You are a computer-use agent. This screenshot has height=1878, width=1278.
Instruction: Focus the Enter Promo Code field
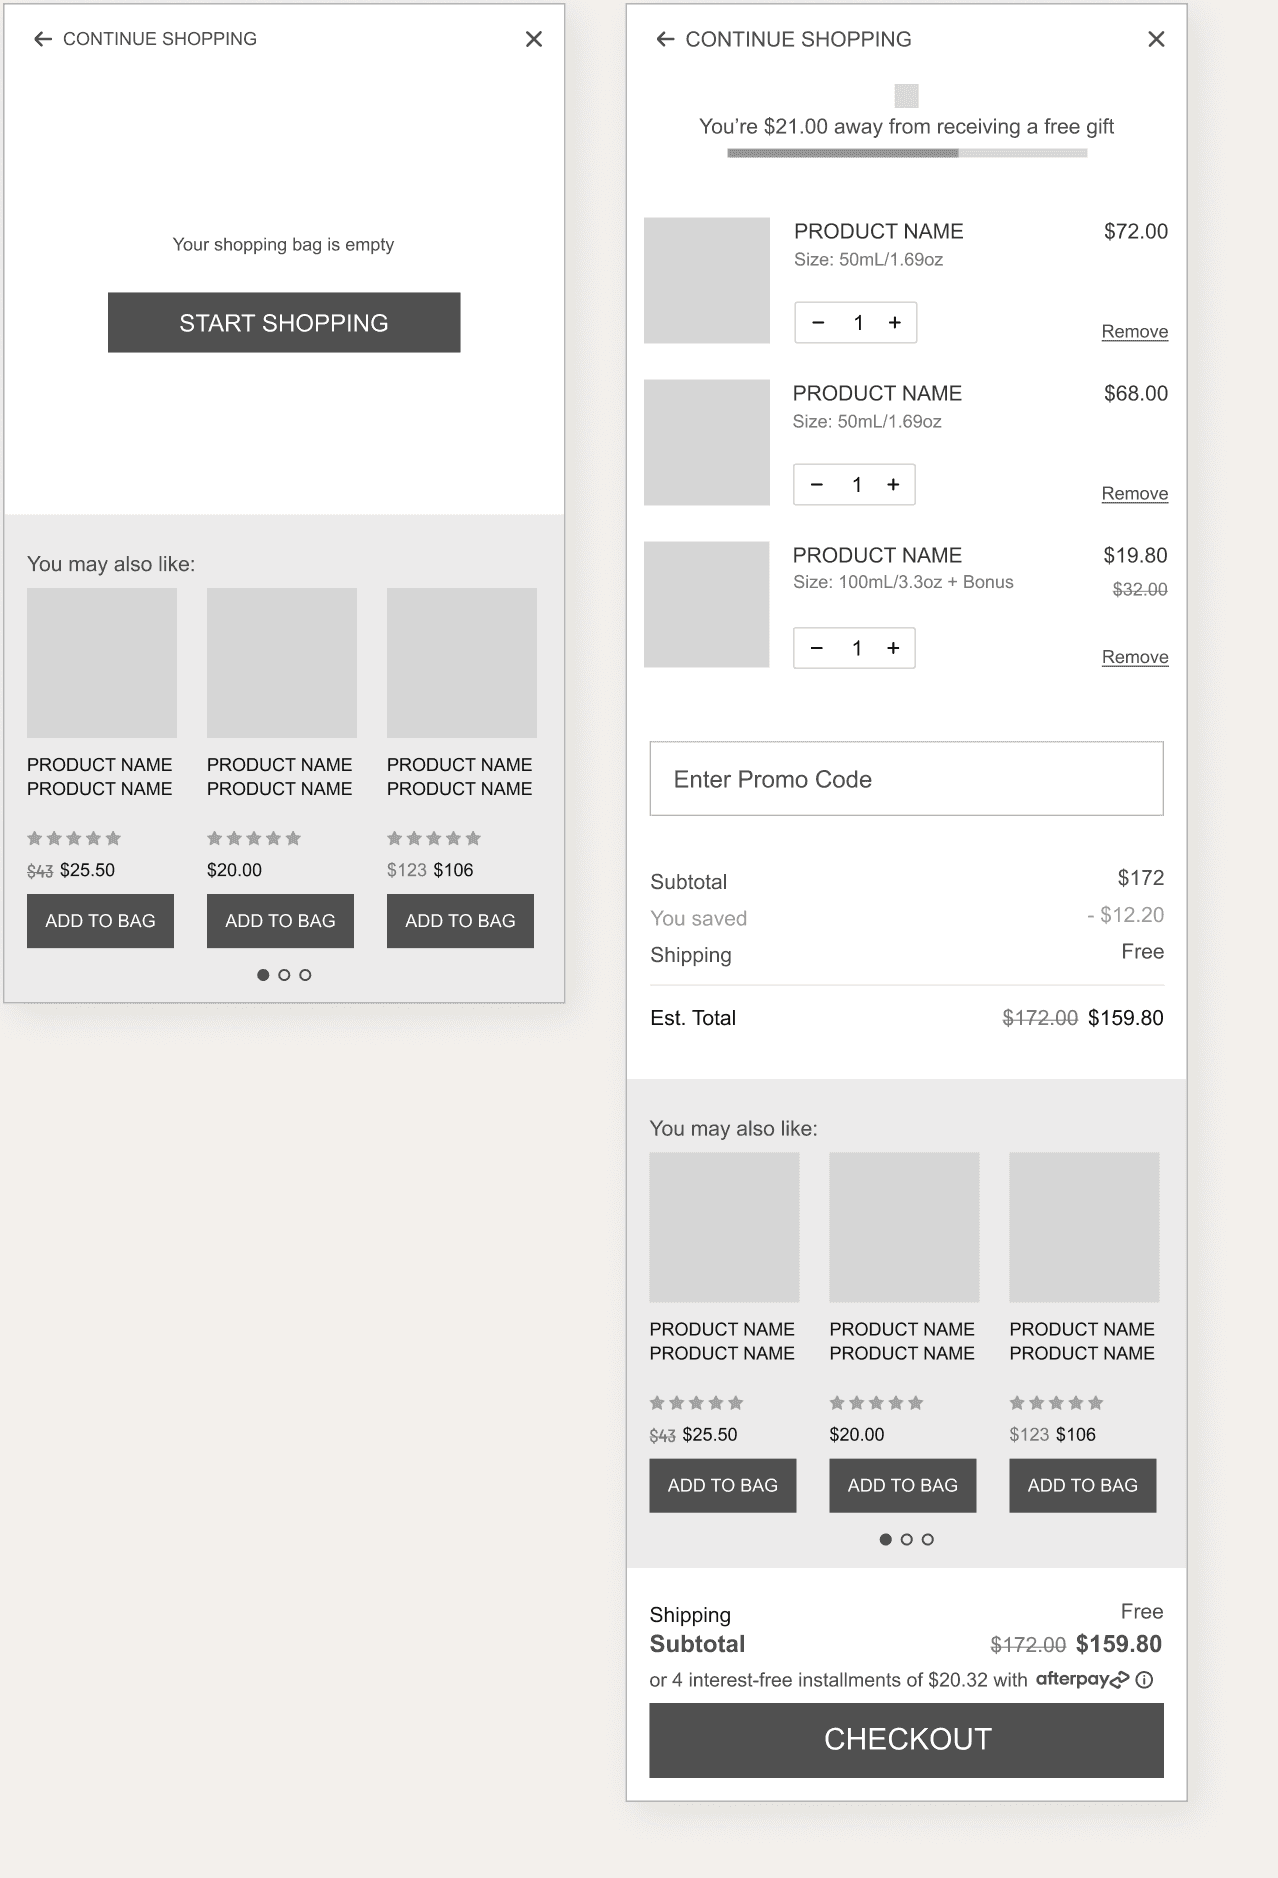click(907, 778)
